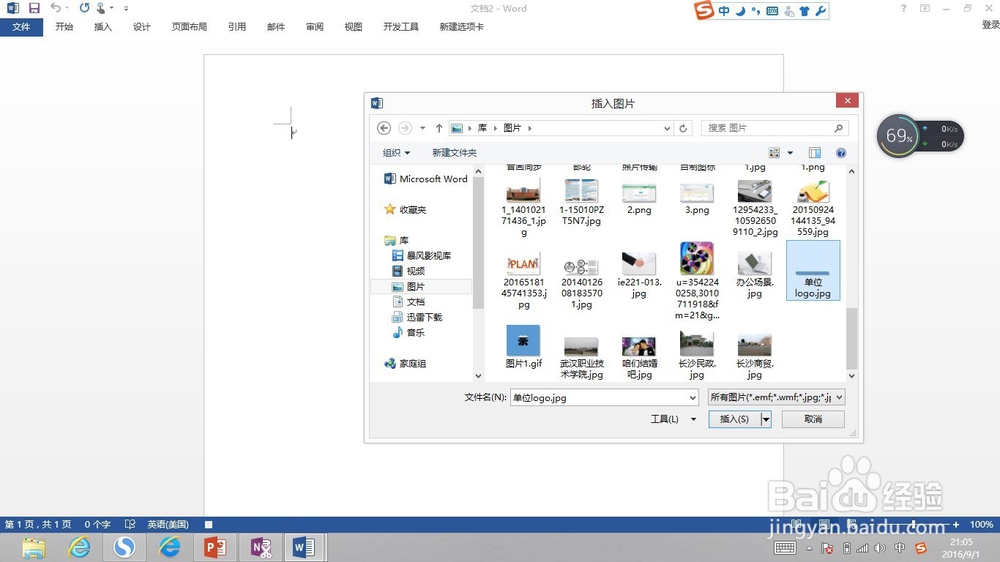The image size is (1000, 562).
Task: Open OneNote clipper from taskbar
Action: pos(260,547)
